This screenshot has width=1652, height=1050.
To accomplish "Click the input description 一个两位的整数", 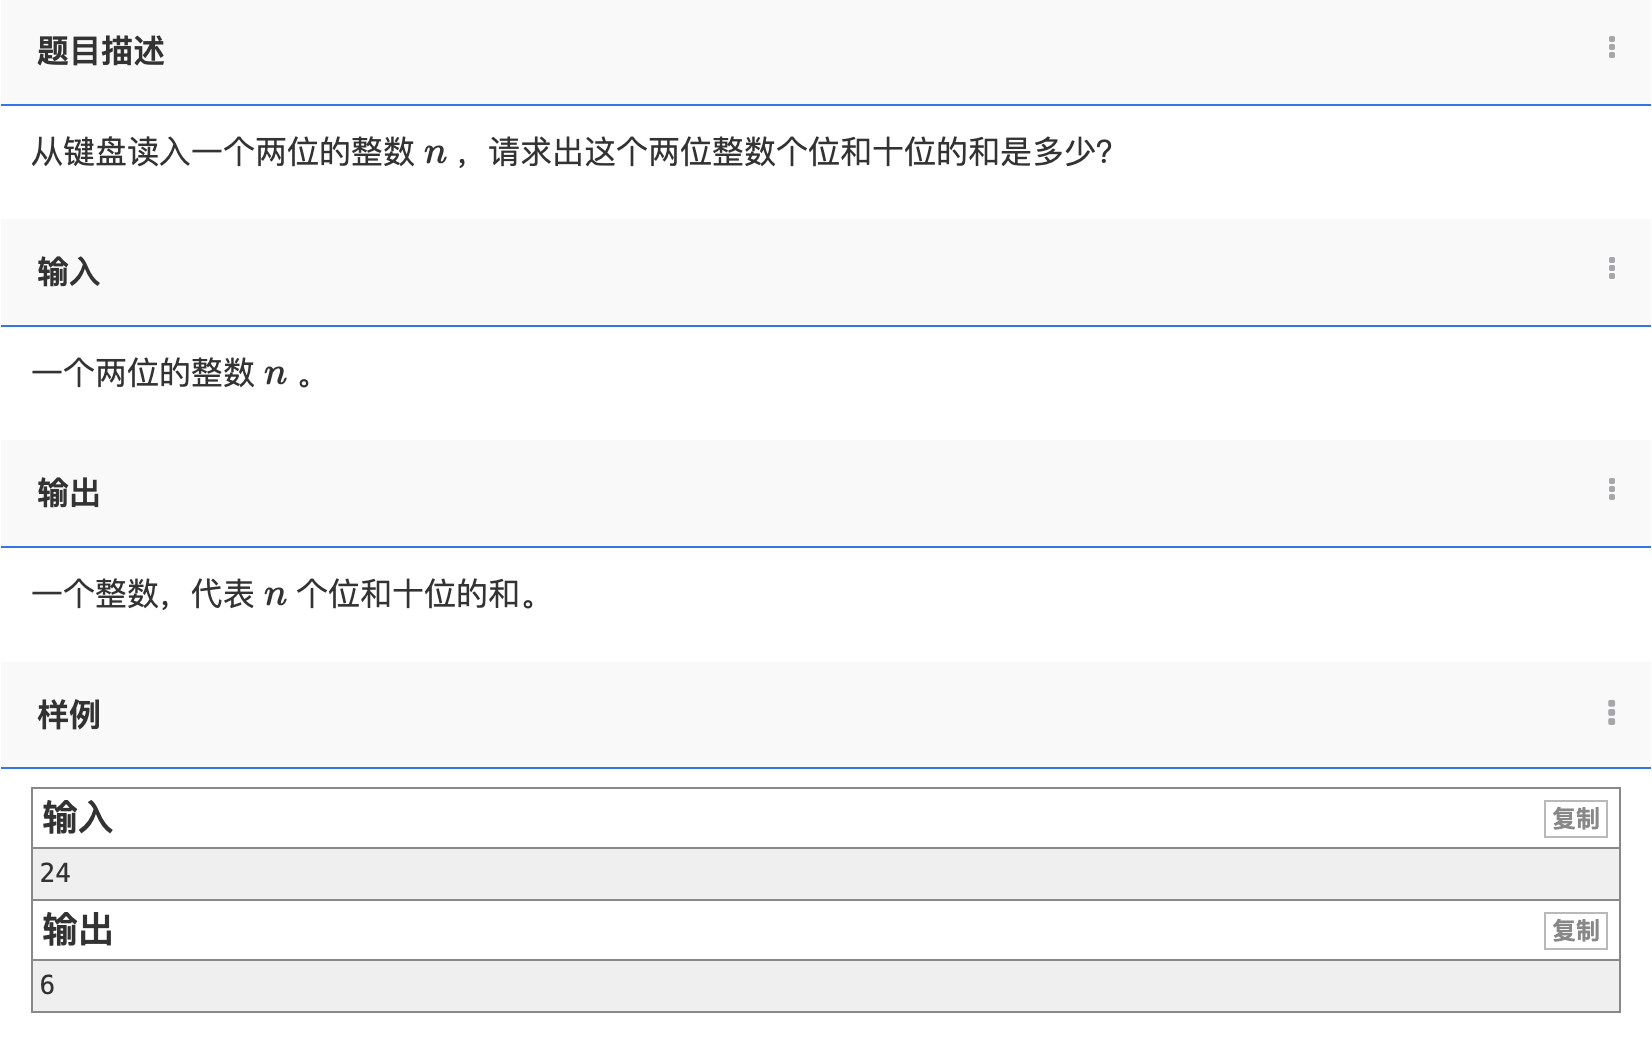I will tap(143, 373).
